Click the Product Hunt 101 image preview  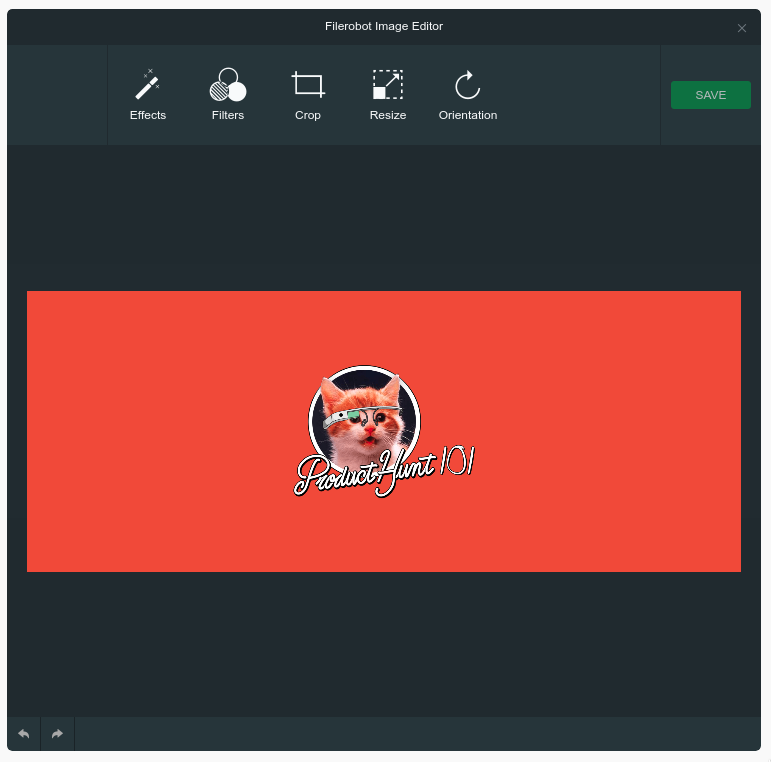tap(384, 431)
